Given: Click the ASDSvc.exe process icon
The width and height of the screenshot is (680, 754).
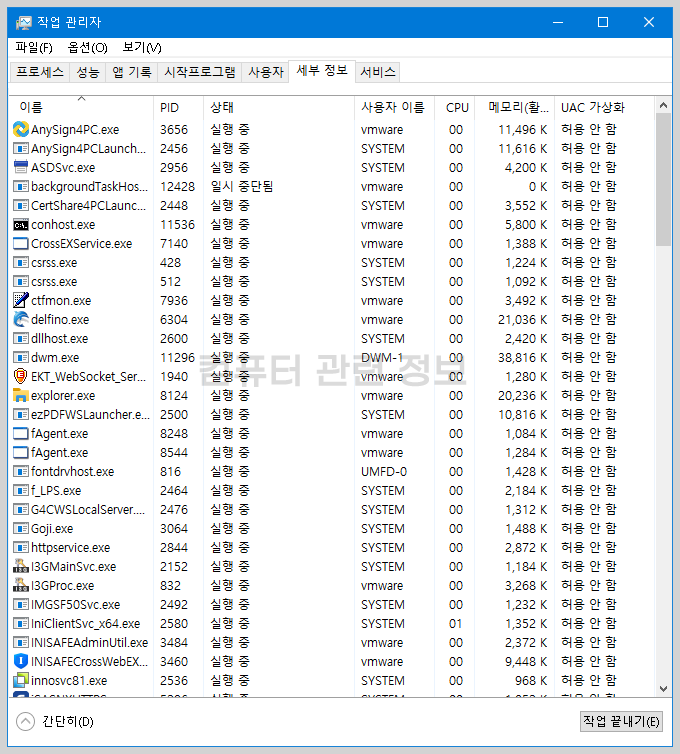Looking at the screenshot, I should 21,167.
